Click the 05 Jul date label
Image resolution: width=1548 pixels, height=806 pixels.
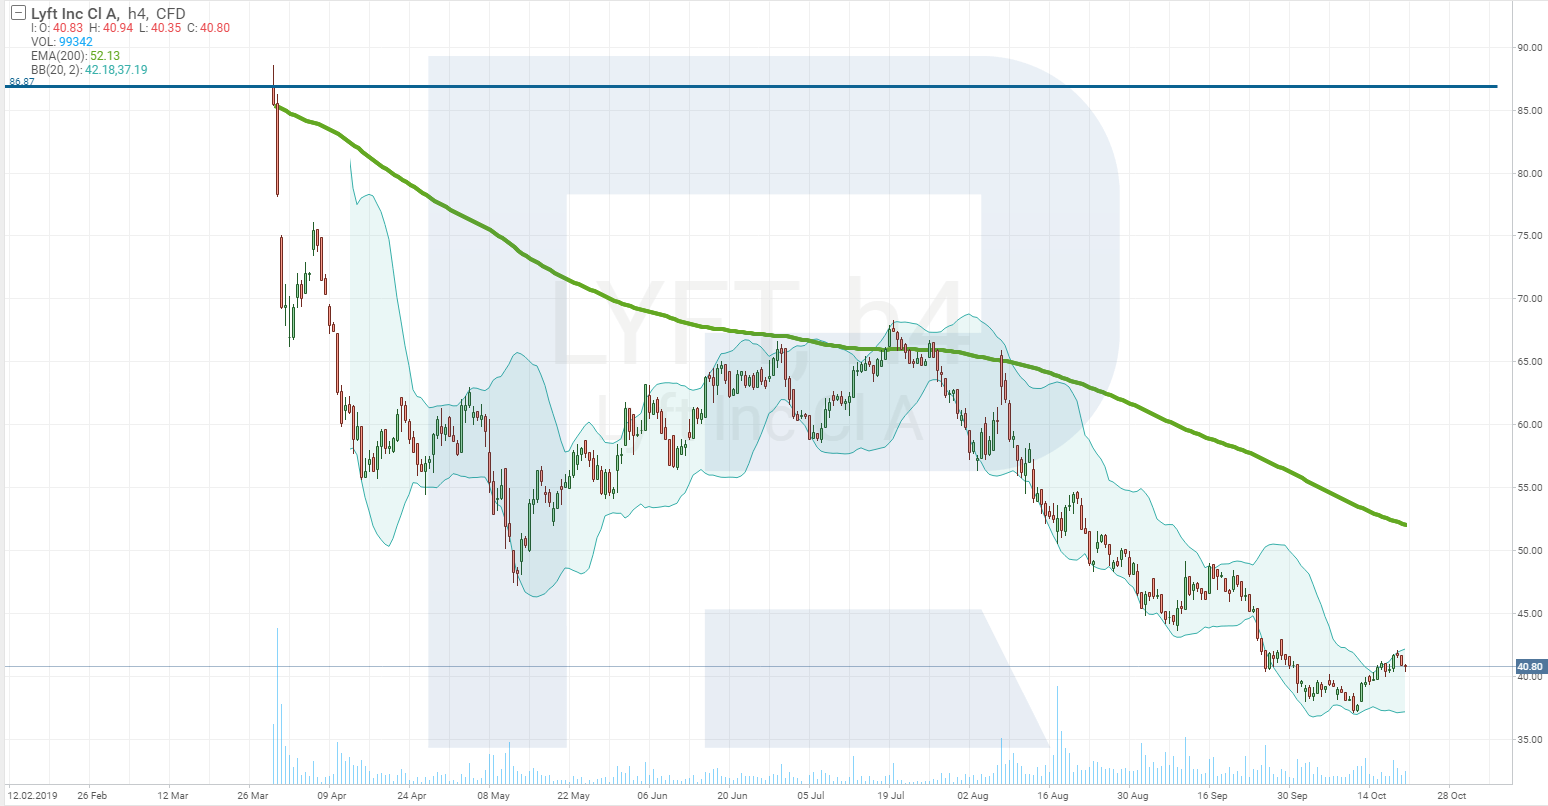click(x=811, y=797)
